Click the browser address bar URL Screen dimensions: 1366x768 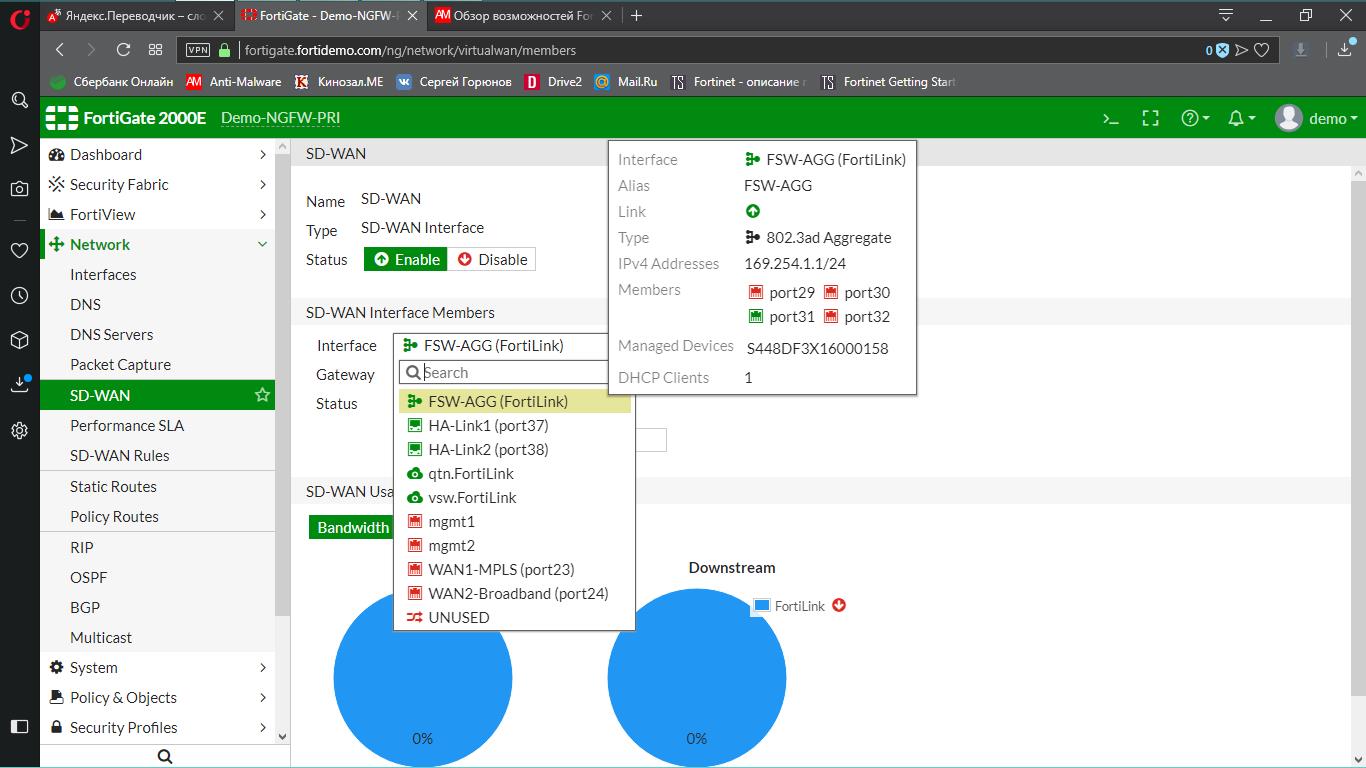pos(410,50)
